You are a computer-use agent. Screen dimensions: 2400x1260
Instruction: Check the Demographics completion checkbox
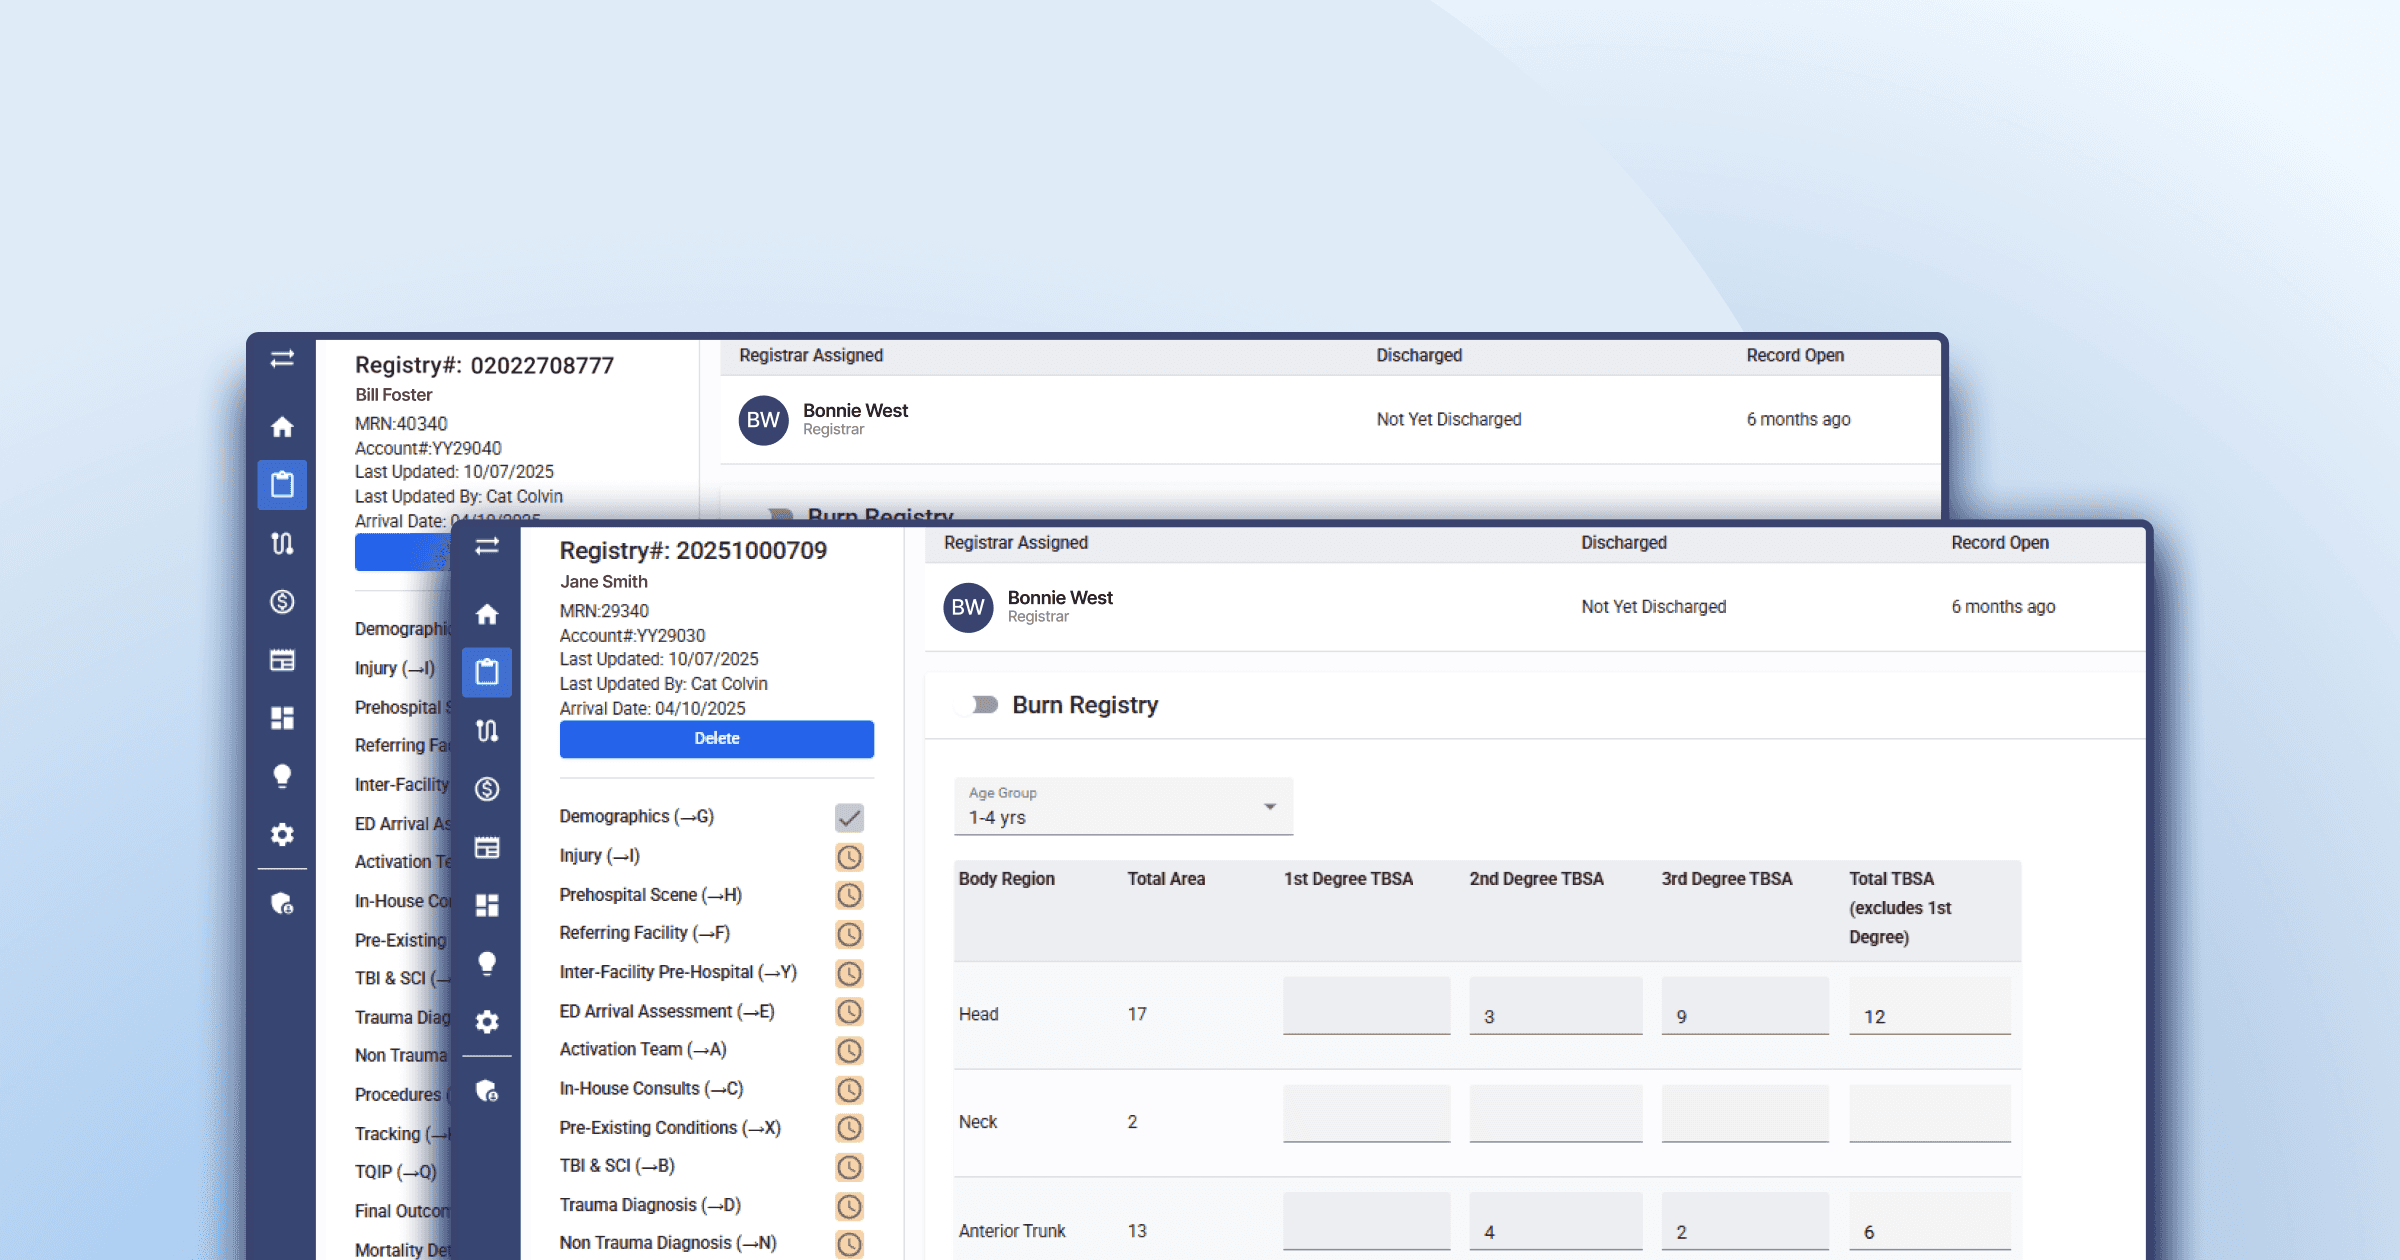(x=849, y=818)
